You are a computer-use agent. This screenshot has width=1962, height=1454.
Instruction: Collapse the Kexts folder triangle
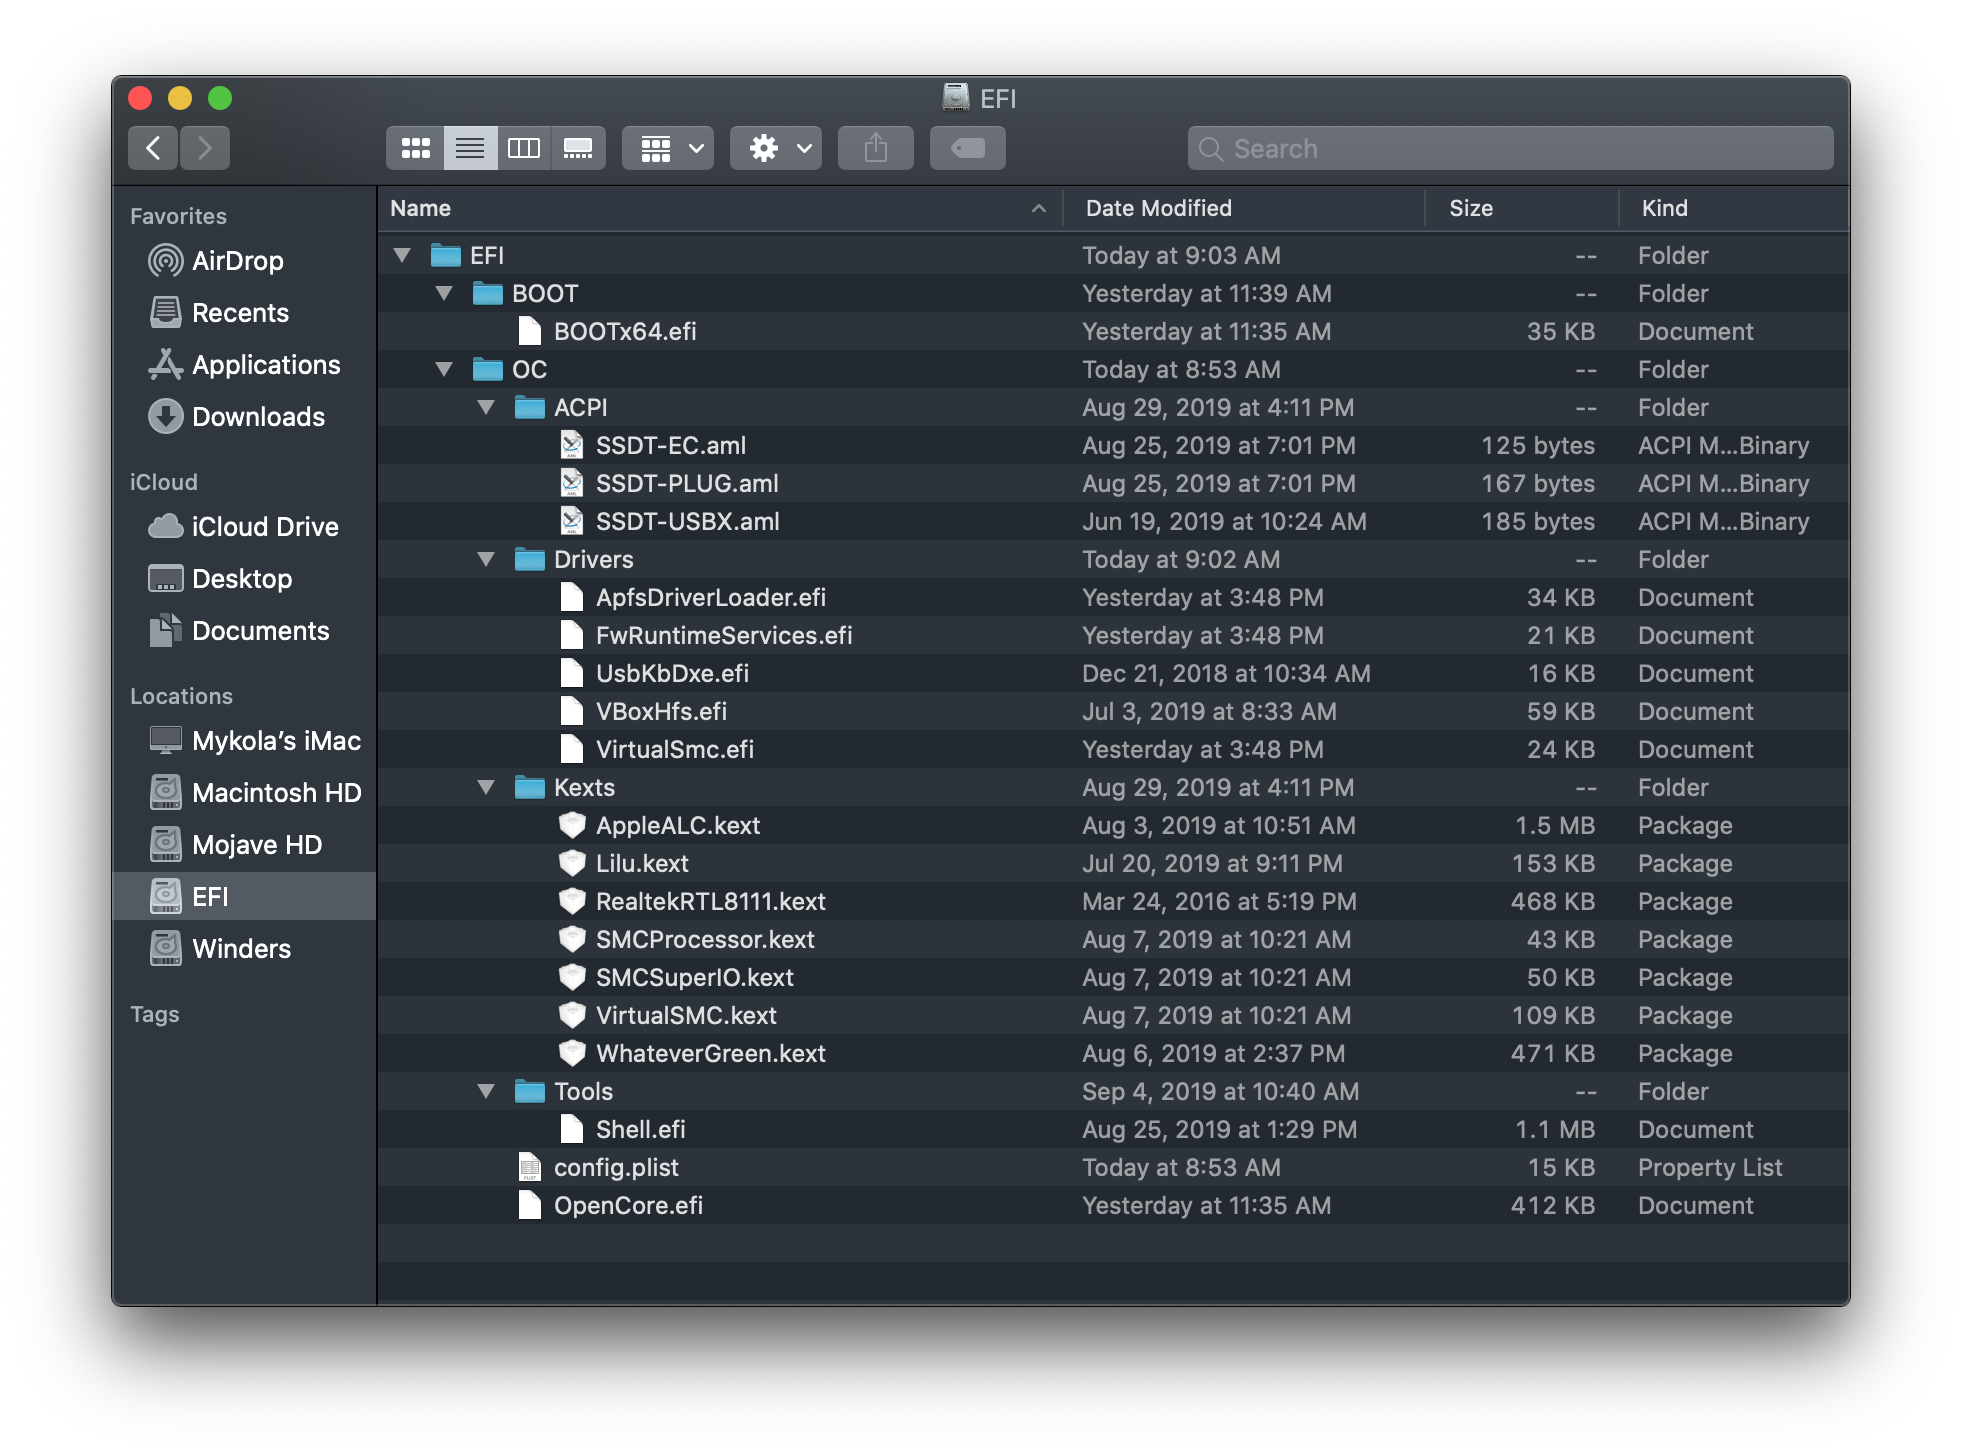[486, 787]
